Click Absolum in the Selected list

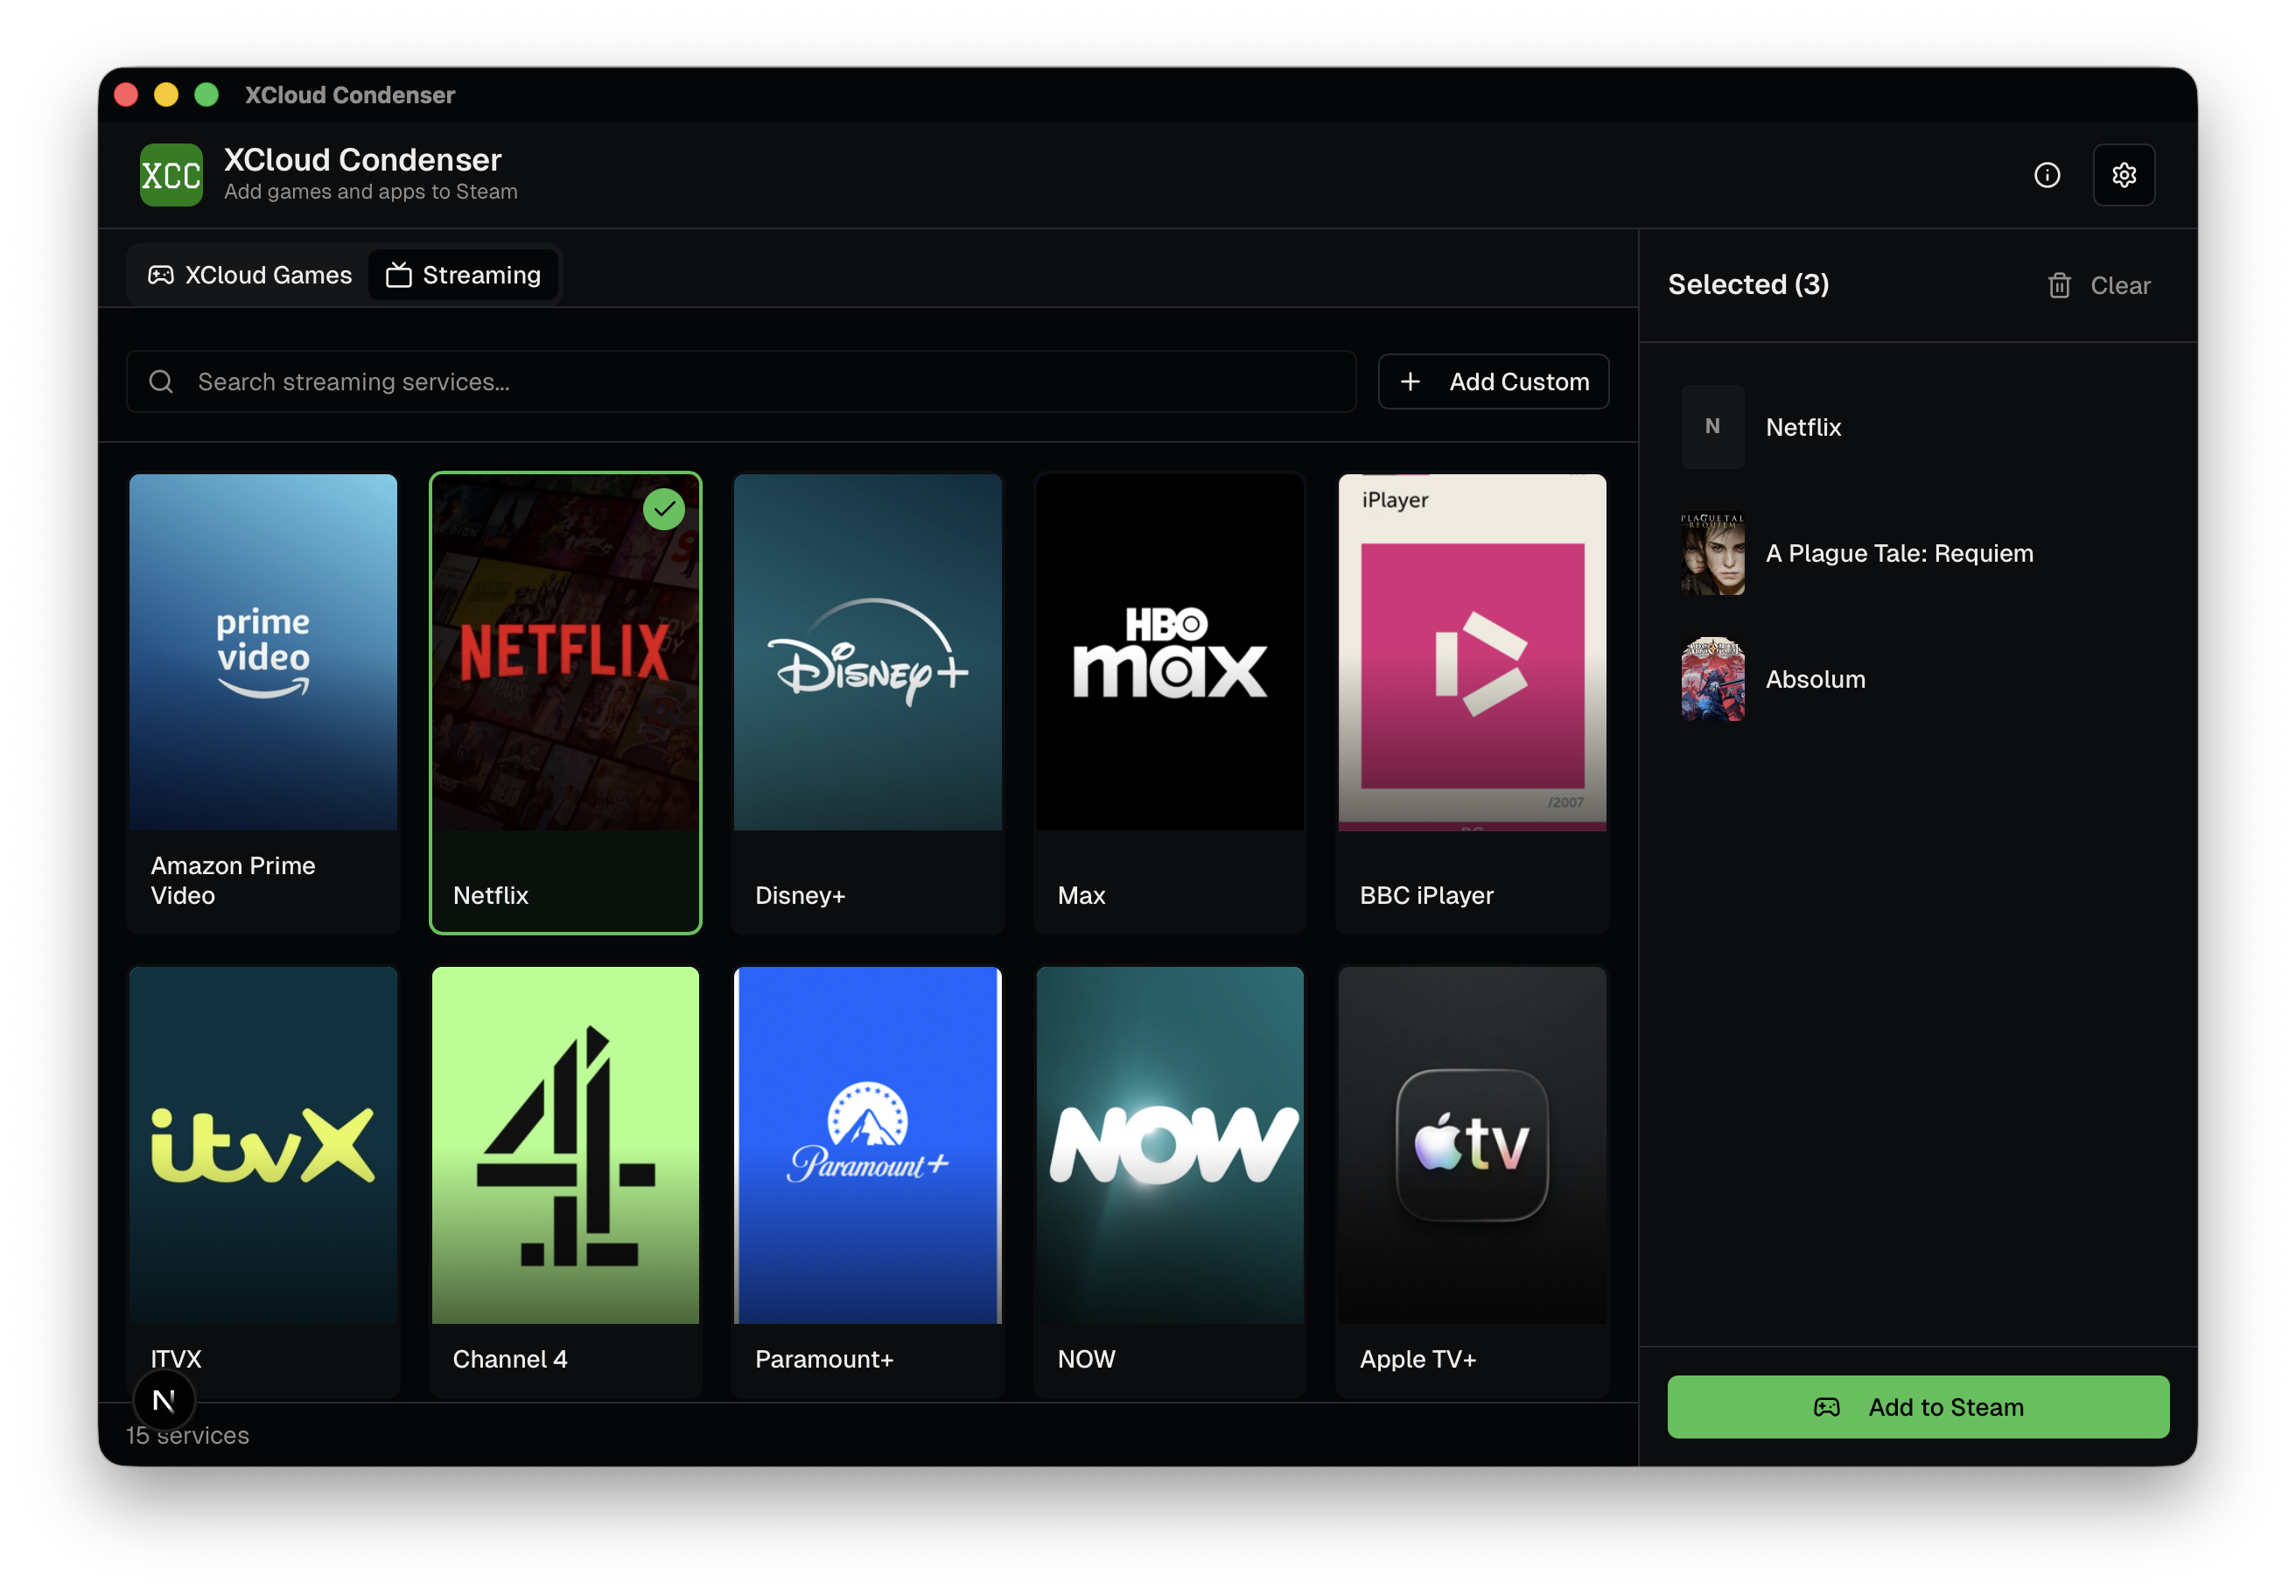coord(1918,679)
